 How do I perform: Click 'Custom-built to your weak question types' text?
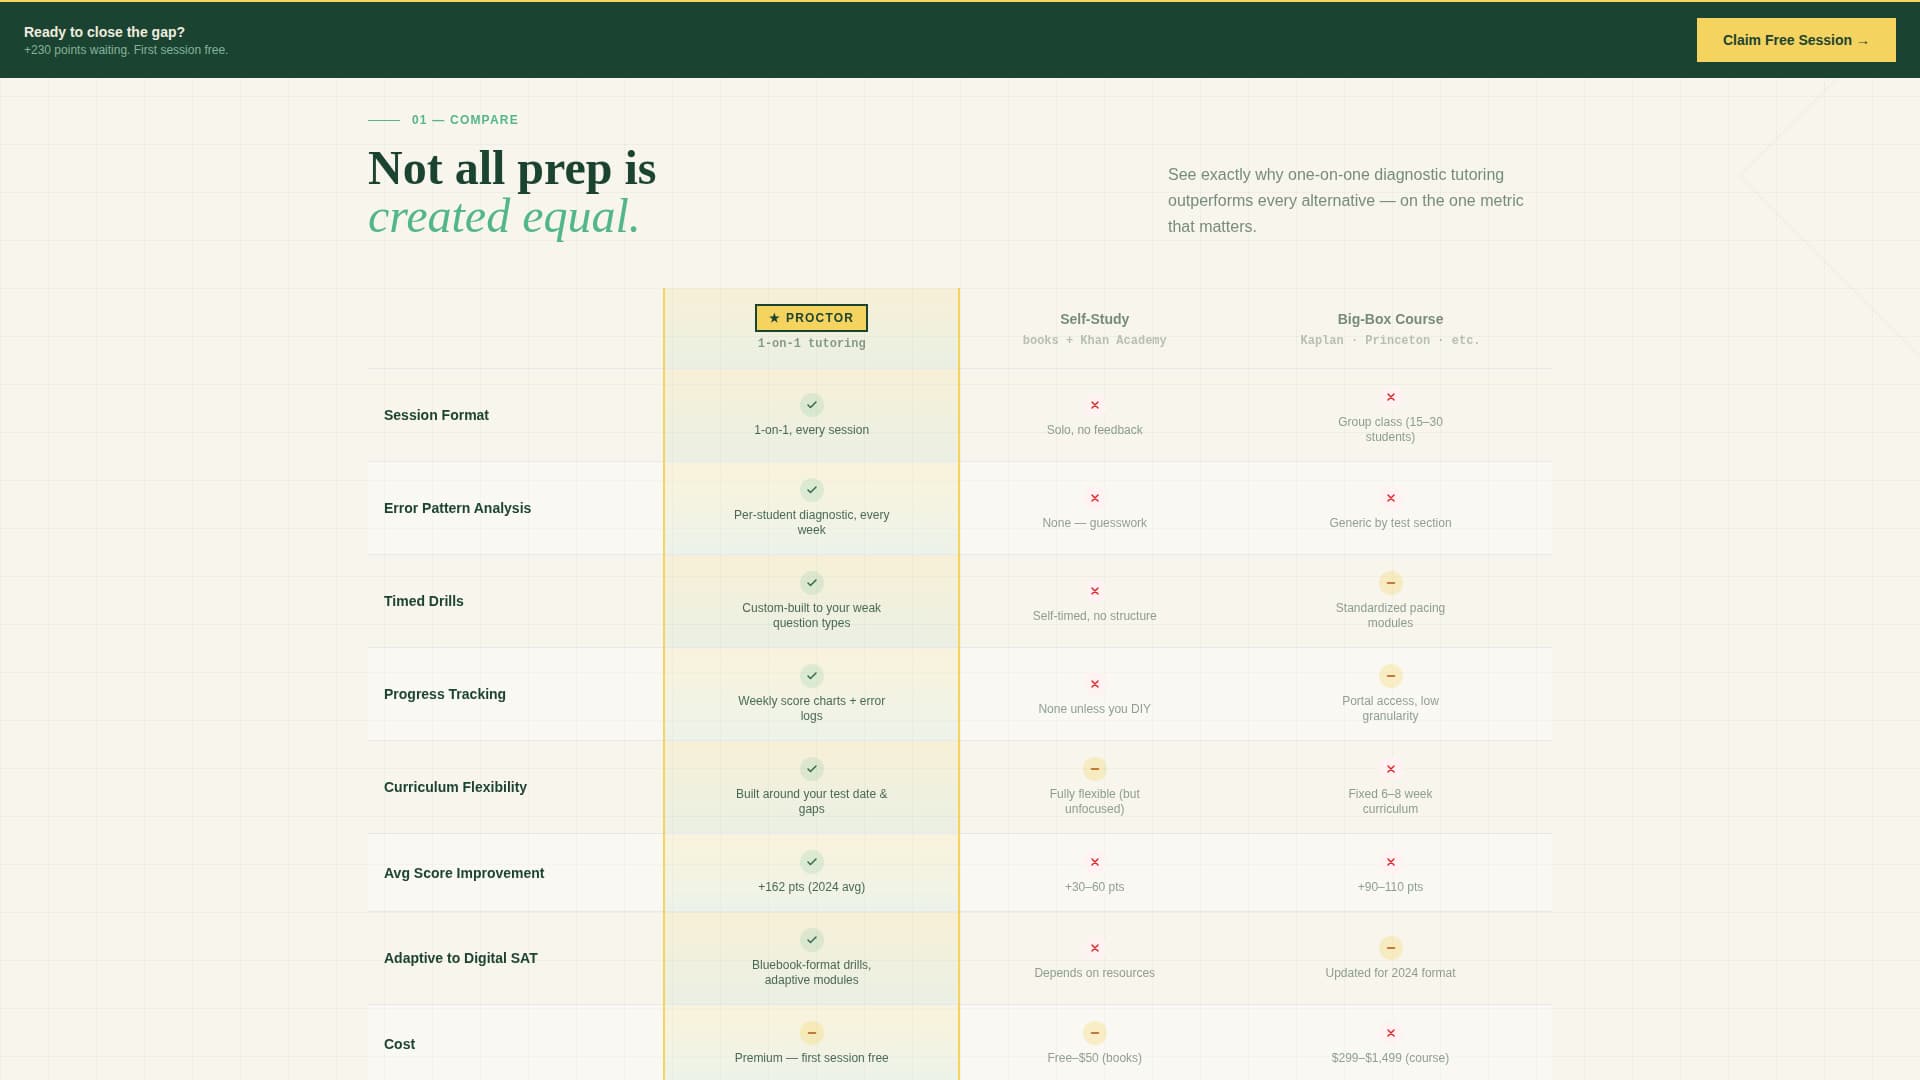tap(811, 616)
